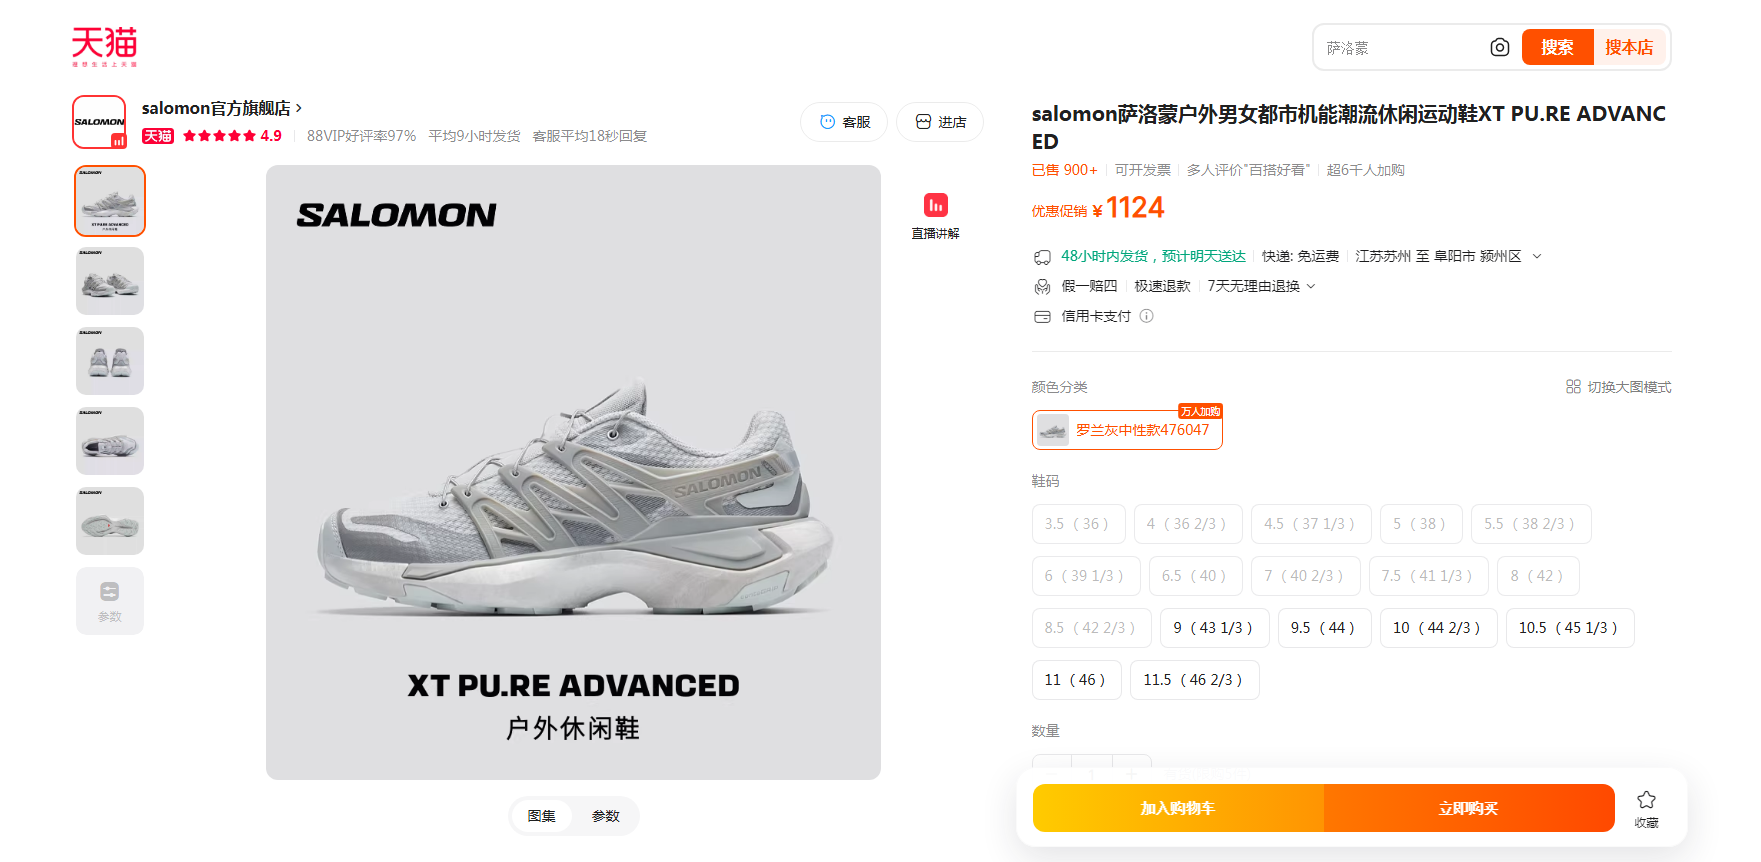Add product to shopping cart
Image resolution: width=1761 pixels, height=862 pixels.
[x=1178, y=808]
